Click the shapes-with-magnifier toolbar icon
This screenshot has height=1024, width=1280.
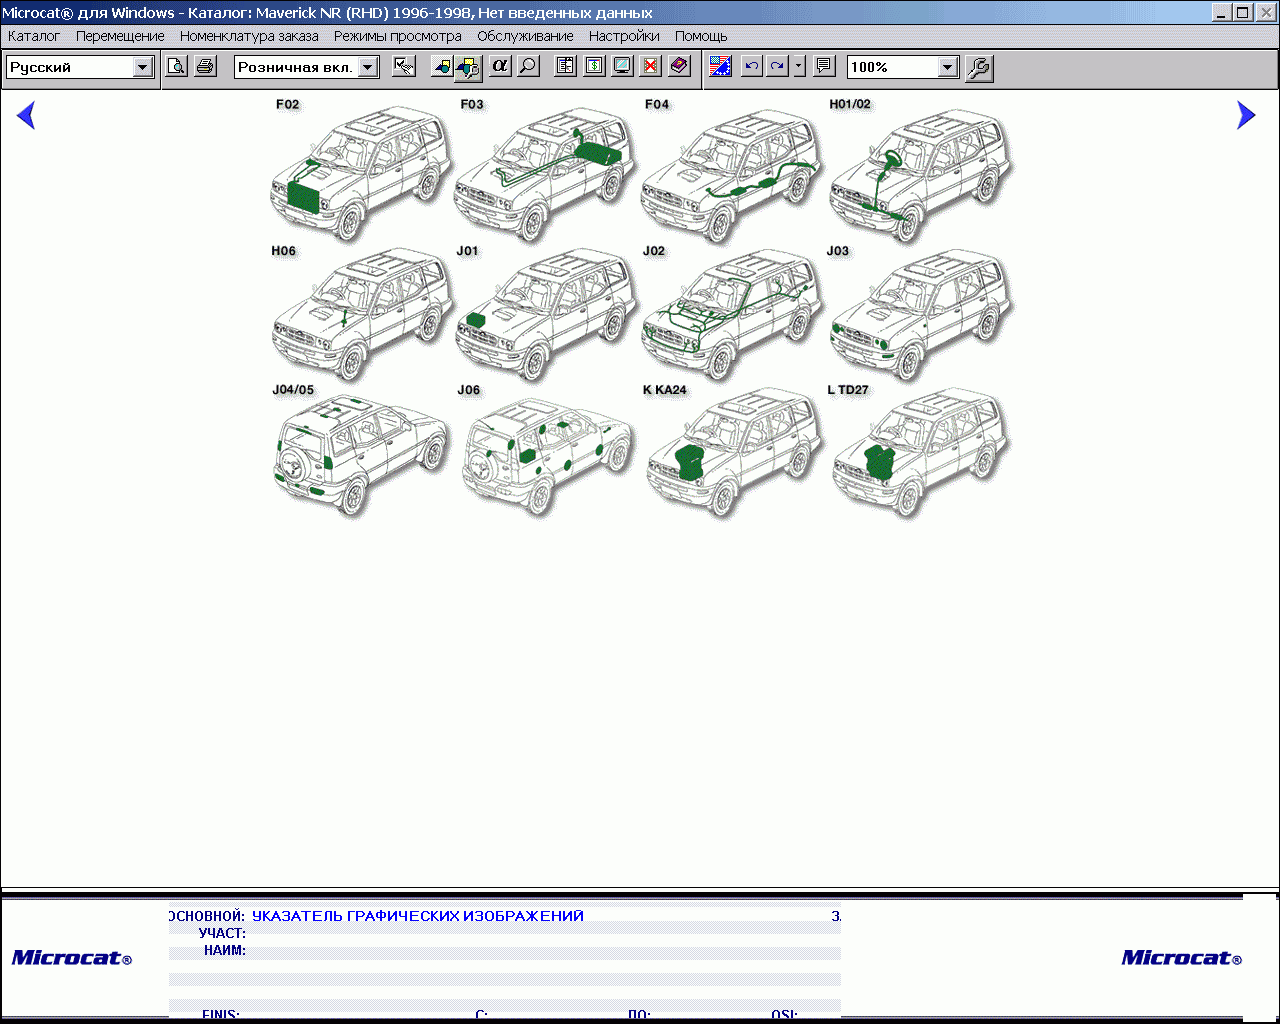coord(468,68)
